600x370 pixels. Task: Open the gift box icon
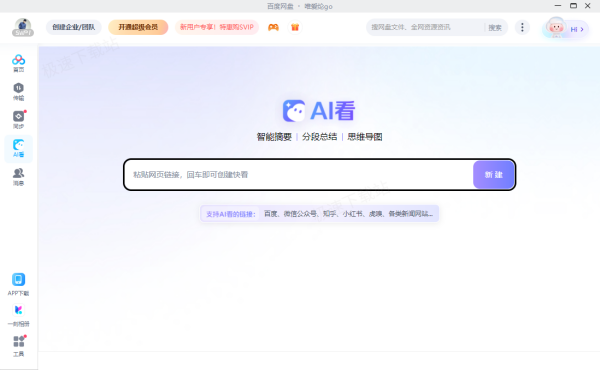pos(295,27)
